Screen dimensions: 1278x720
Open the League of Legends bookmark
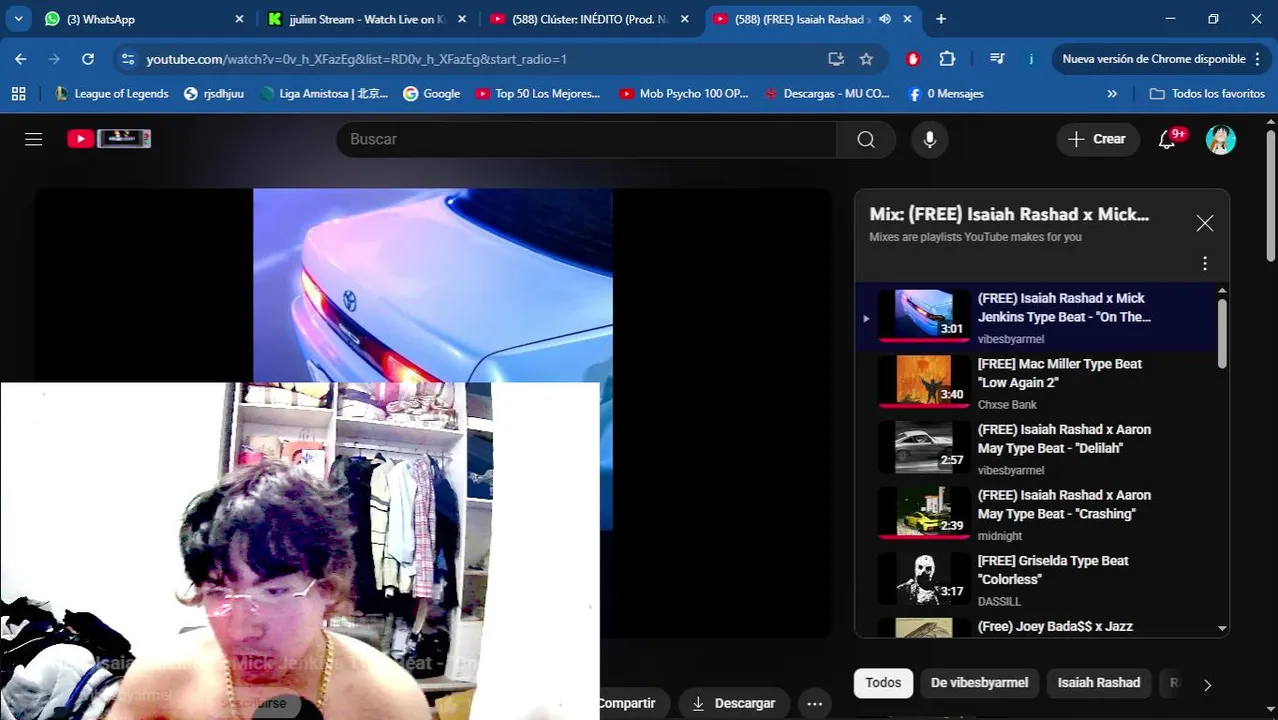pos(112,93)
